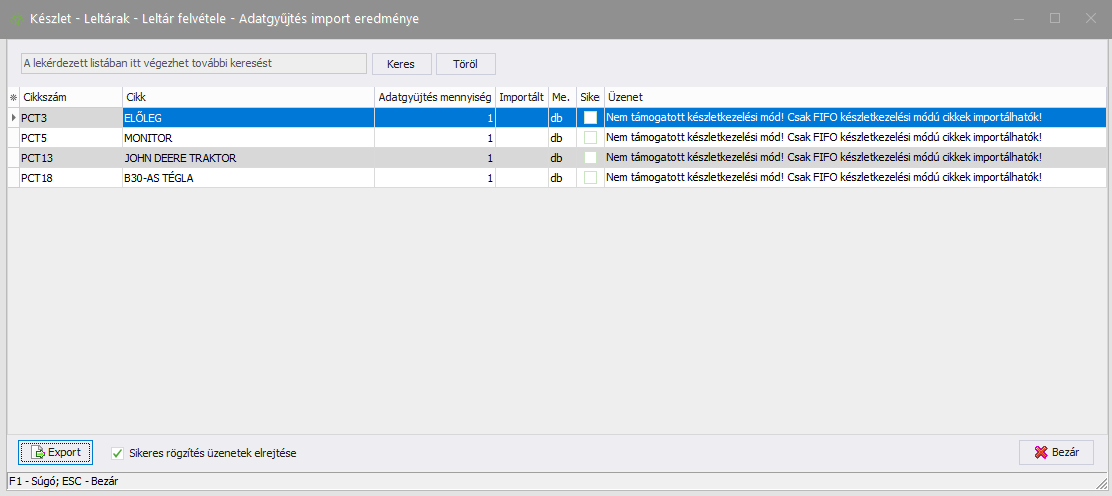Click the row indicator arrow for PCT3
Image resolution: width=1112 pixels, height=496 pixels.
point(13,118)
